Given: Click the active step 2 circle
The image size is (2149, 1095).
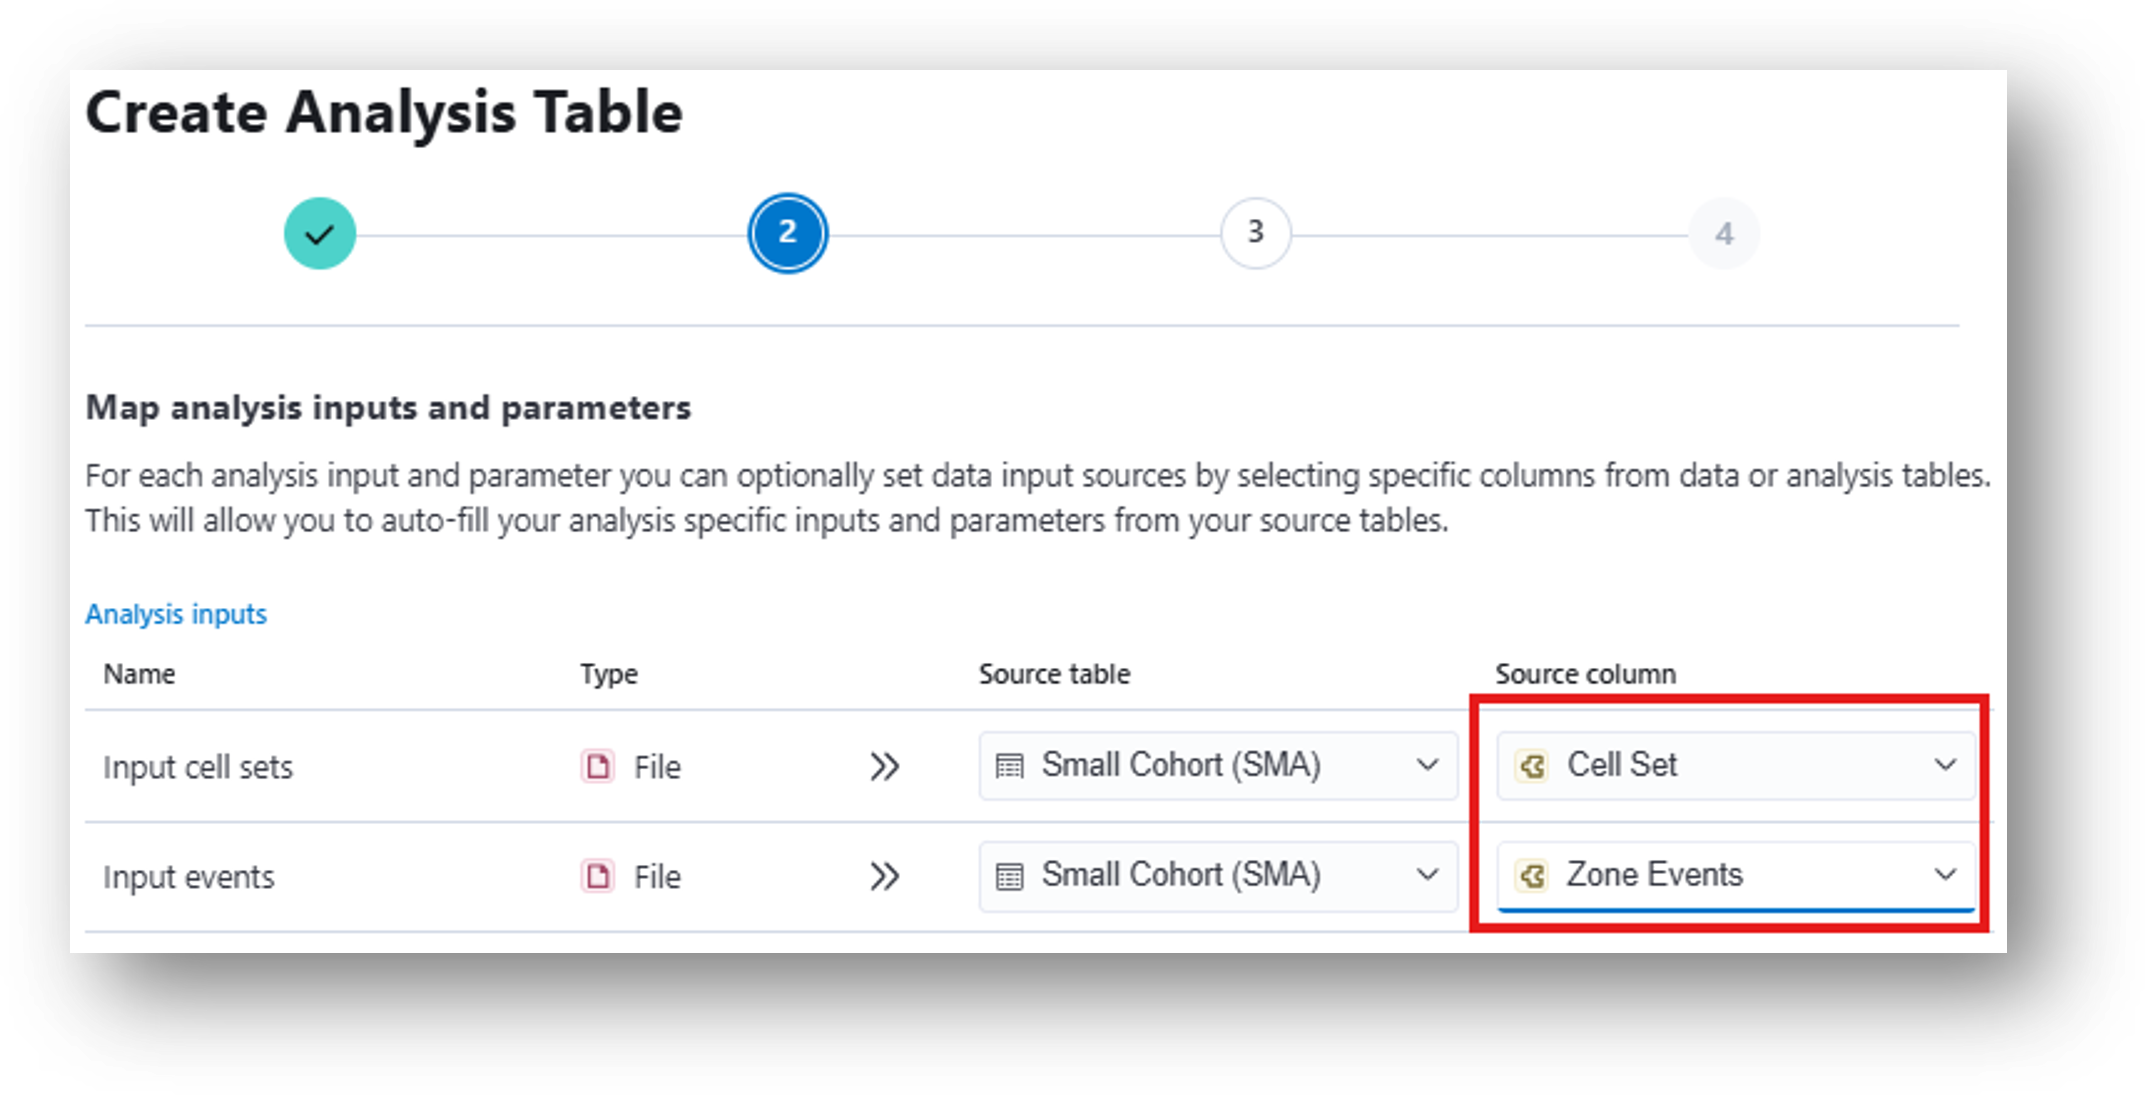Looking at the screenshot, I should 787,233.
